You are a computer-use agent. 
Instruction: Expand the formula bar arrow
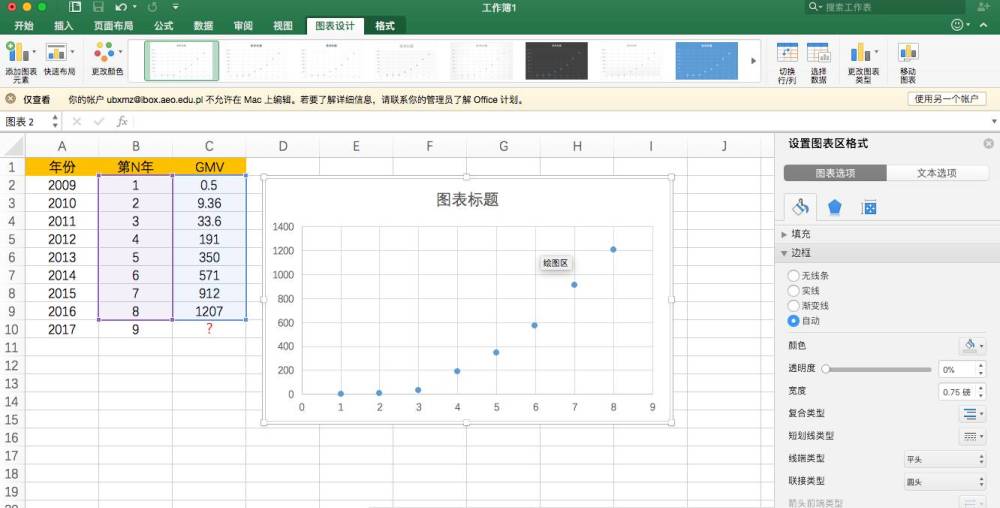pyautogui.click(x=994, y=121)
